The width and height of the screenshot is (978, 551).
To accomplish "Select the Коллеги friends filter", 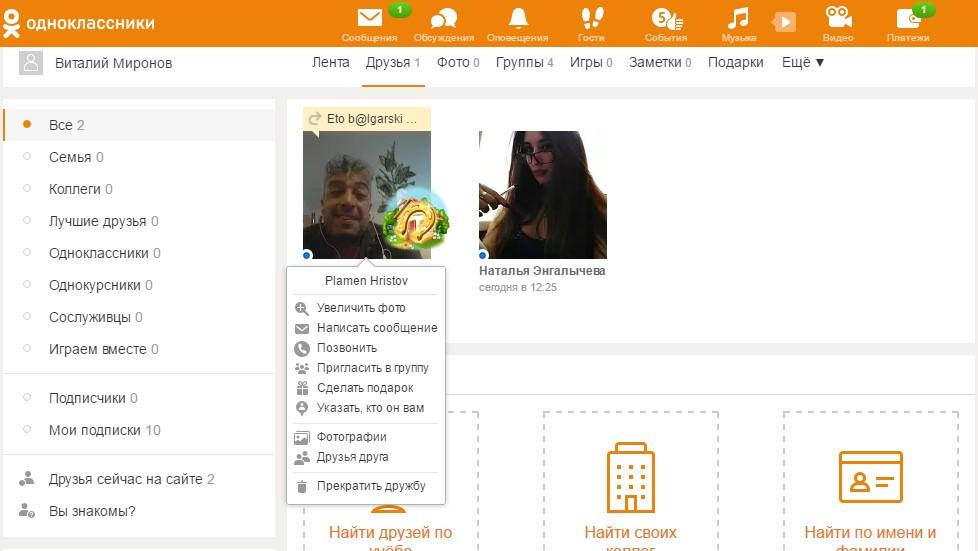I will (x=74, y=189).
